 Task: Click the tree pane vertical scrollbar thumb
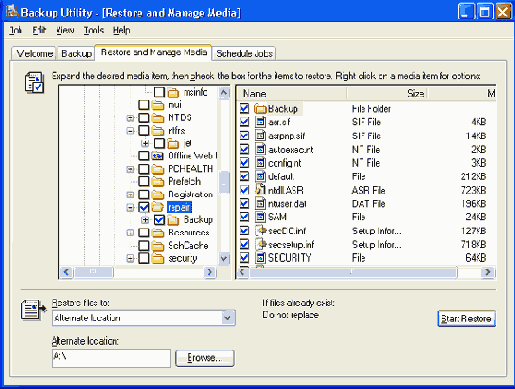click(x=224, y=182)
